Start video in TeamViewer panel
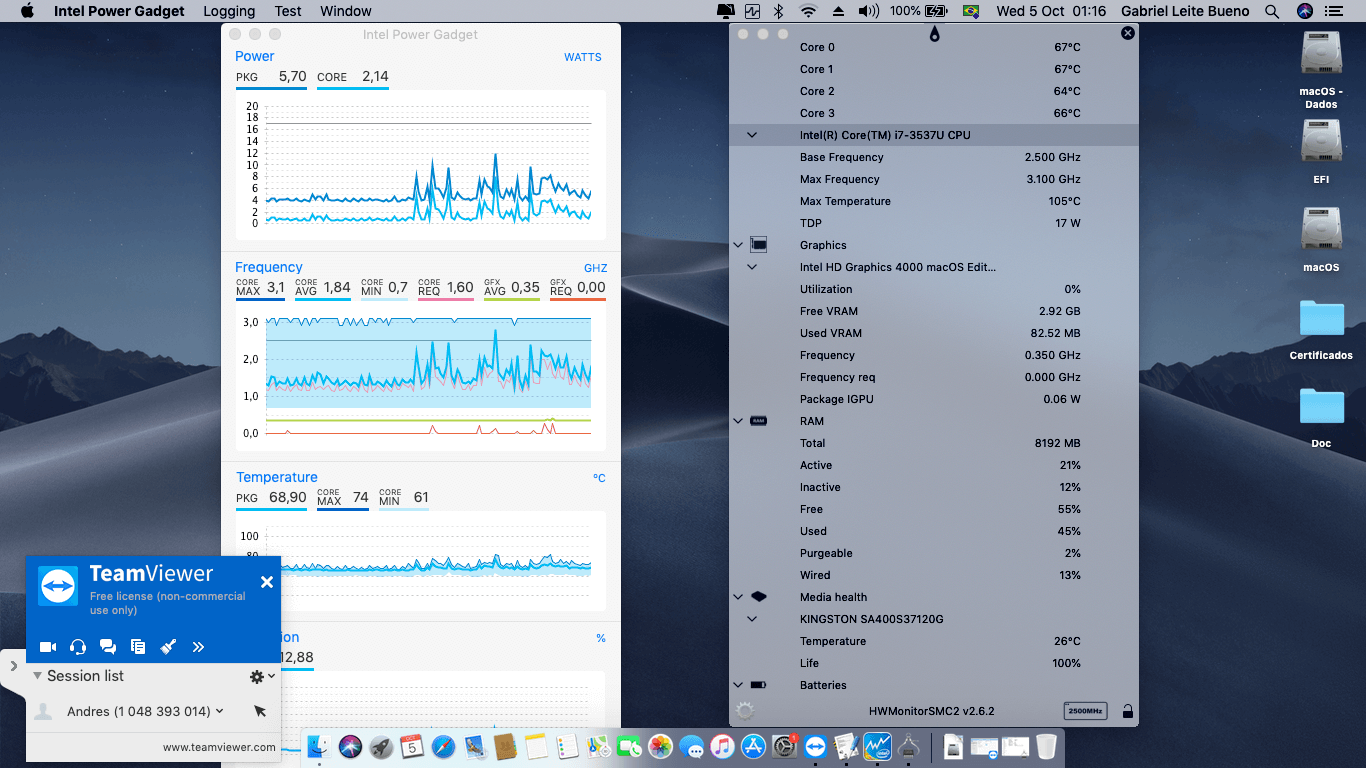 48,647
